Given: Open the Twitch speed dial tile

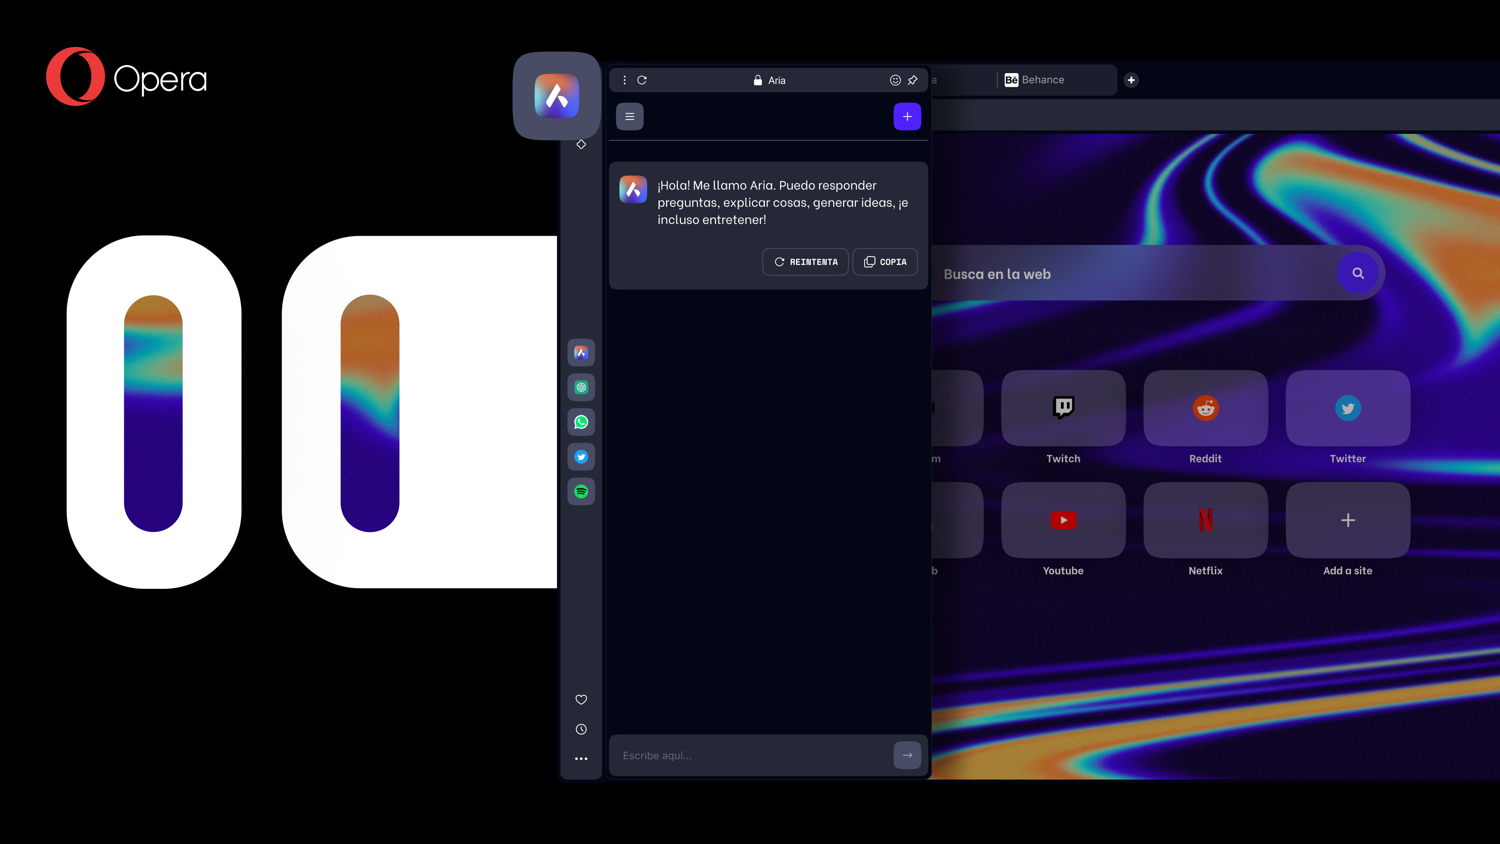Looking at the screenshot, I should [1063, 408].
